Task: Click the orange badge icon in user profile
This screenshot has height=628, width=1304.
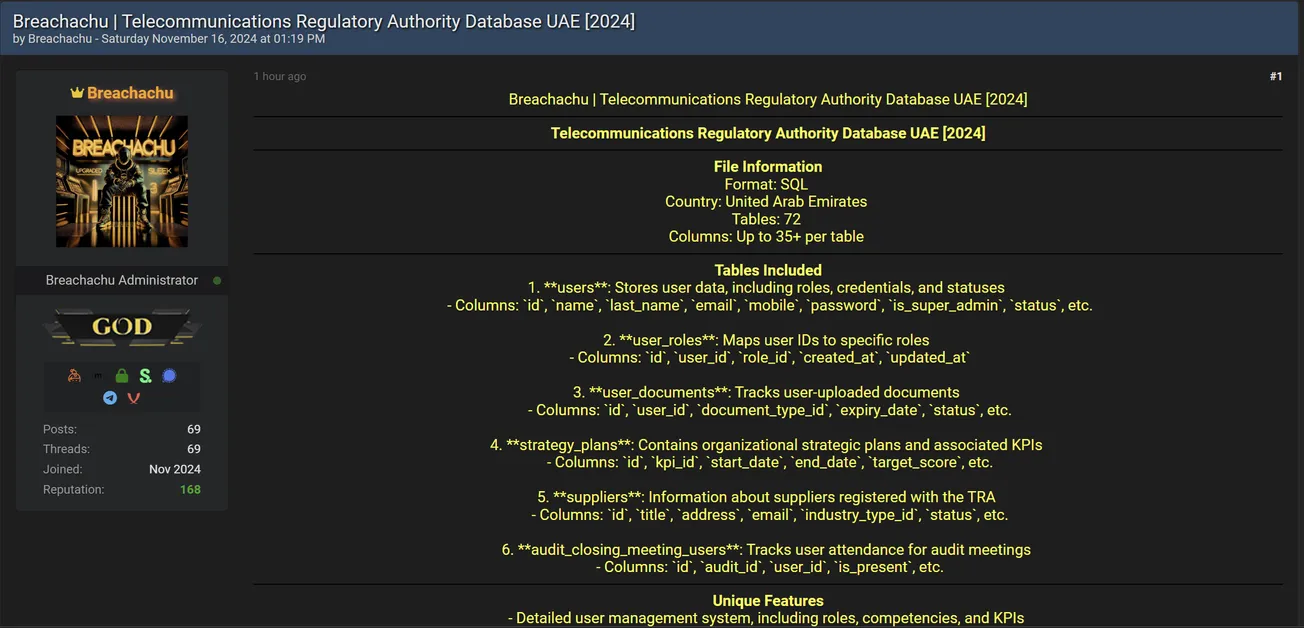Action: (75, 375)
